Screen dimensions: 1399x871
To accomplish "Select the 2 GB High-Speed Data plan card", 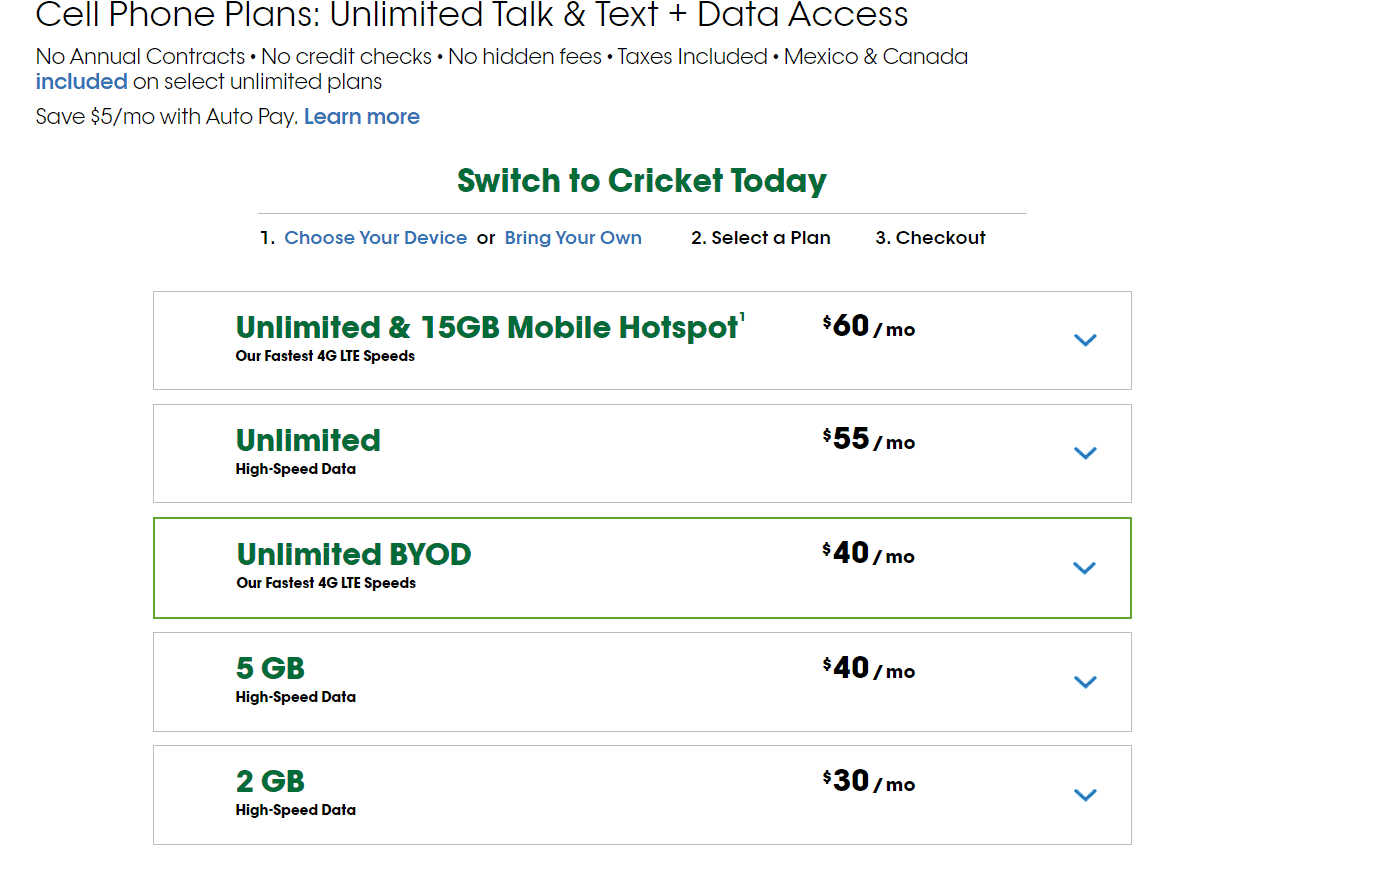I will (x=641, y=795).
